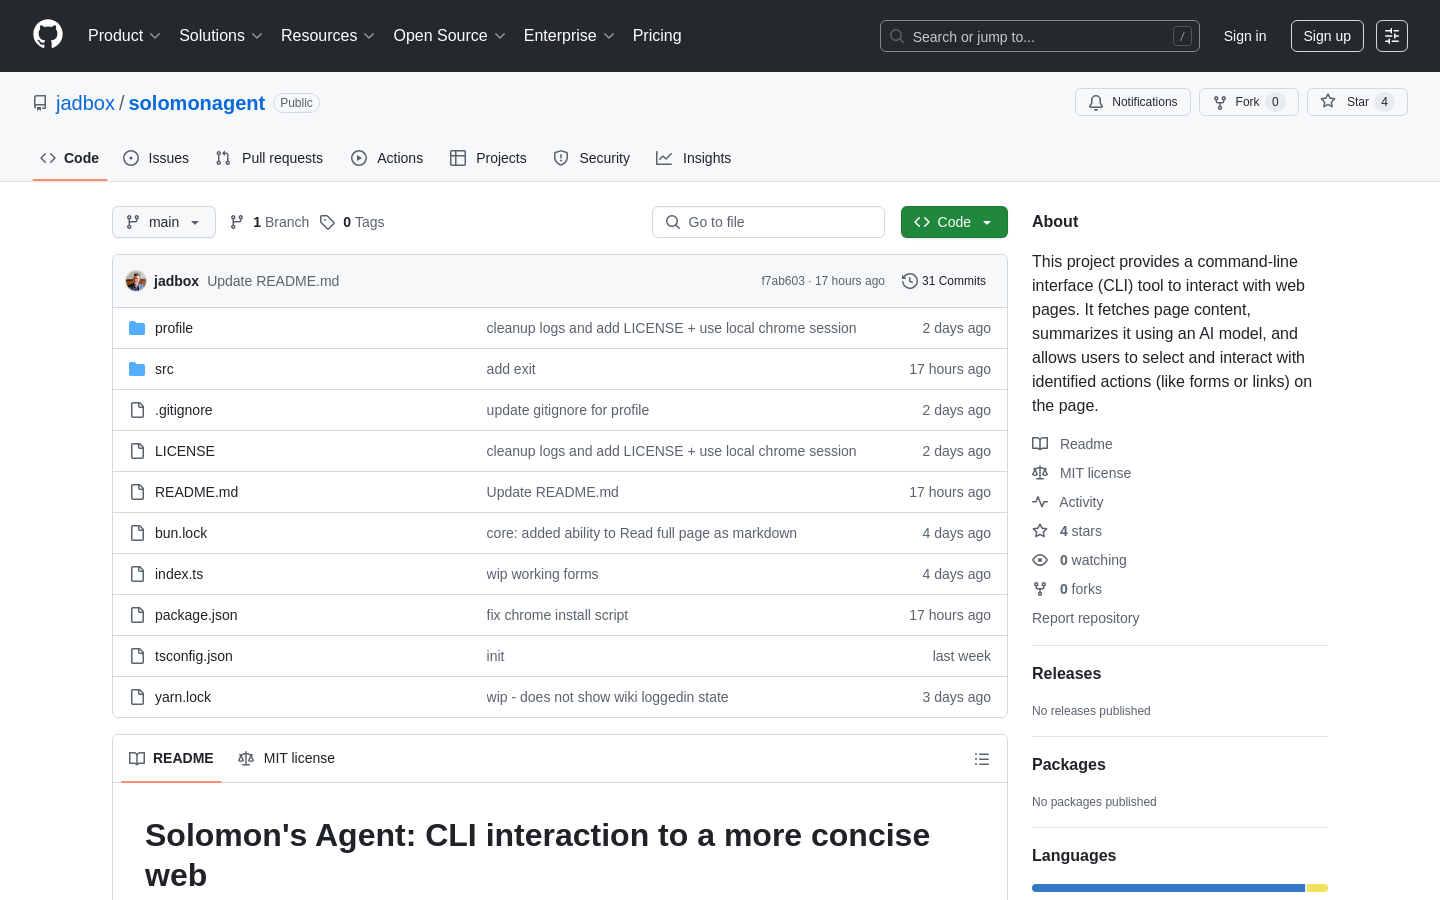Open the green Code dropdown button
Viewport: 1440px width, 900px height.
click(954, 222)
